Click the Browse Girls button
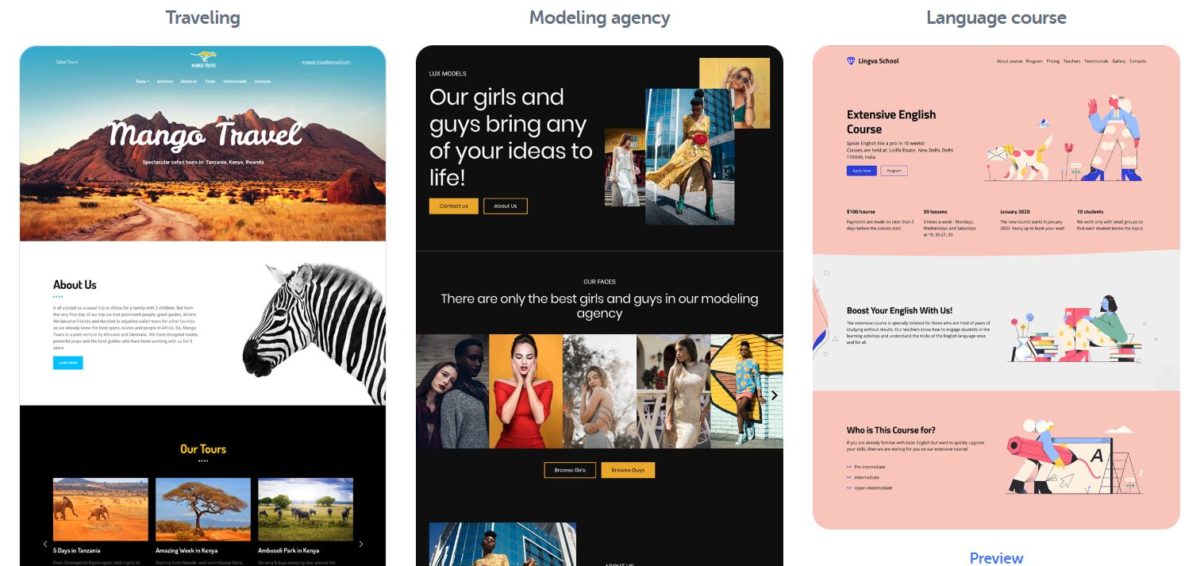This screenshot has height=566, width=1200. tap(570, 470)
